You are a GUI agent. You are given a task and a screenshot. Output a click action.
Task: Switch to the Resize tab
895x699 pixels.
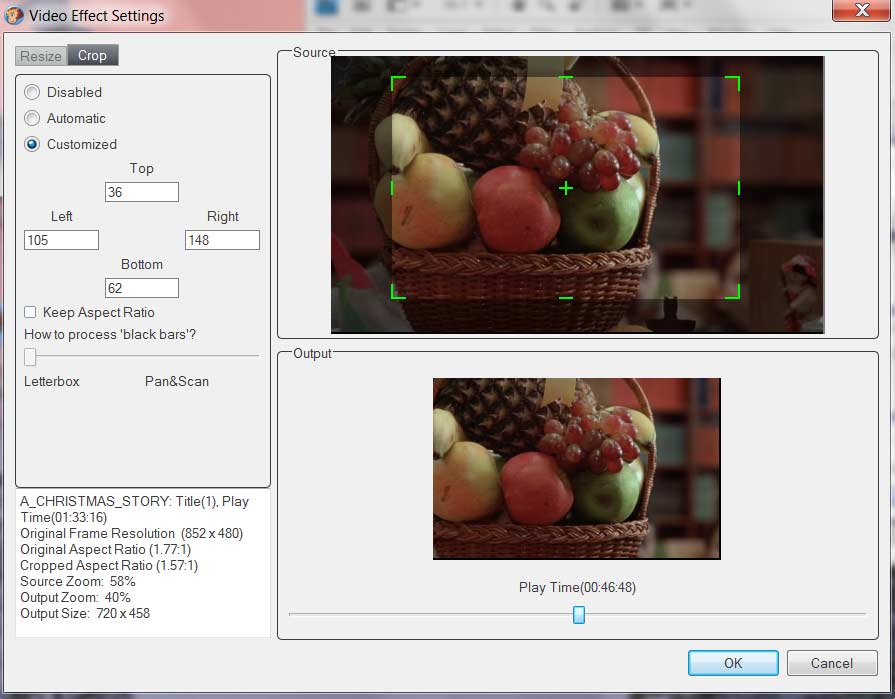(x=41, y=56)
